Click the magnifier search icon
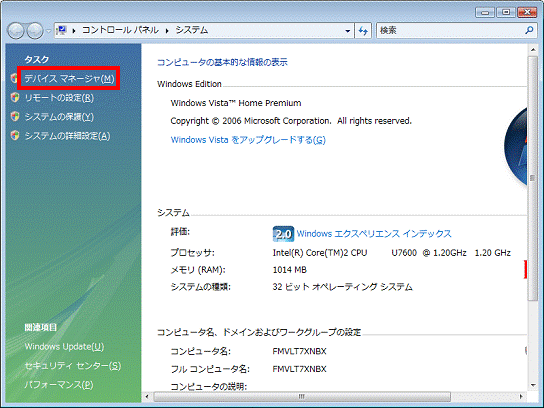544x408 pixels. [x=529, y=31]
